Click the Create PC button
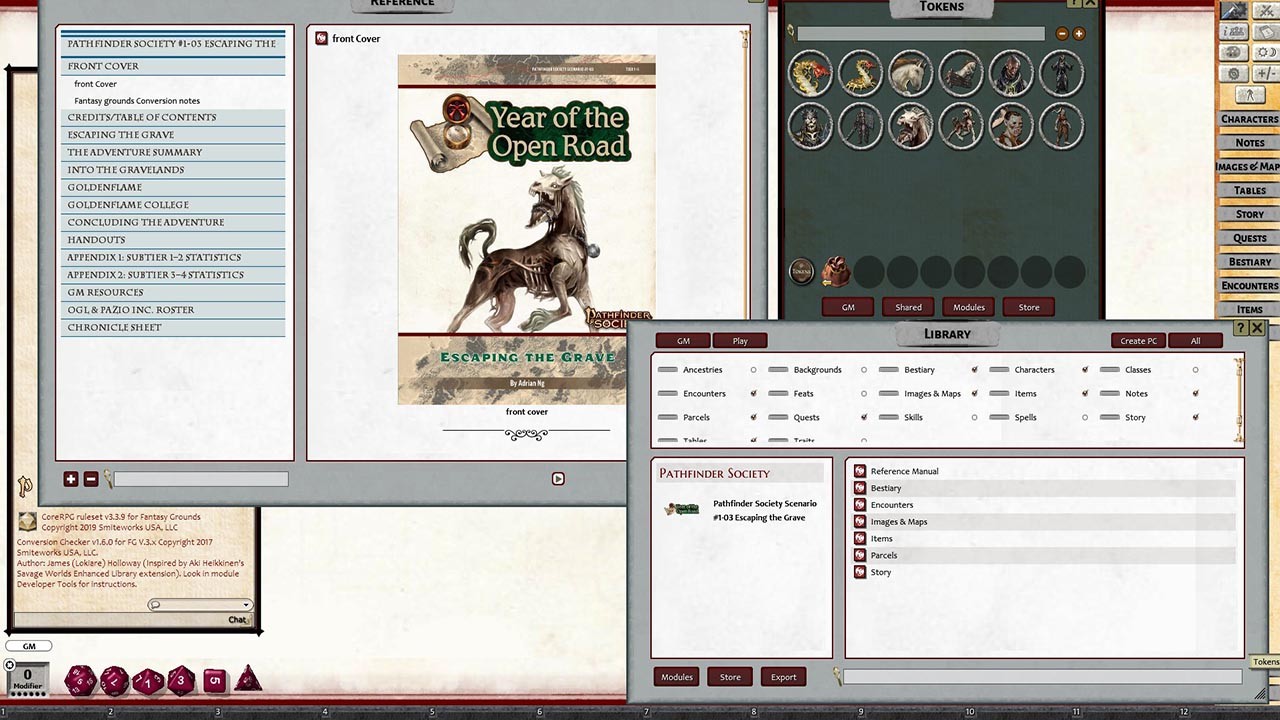The width and height of the screenshot is (1280, 720). pos(1138,340)
